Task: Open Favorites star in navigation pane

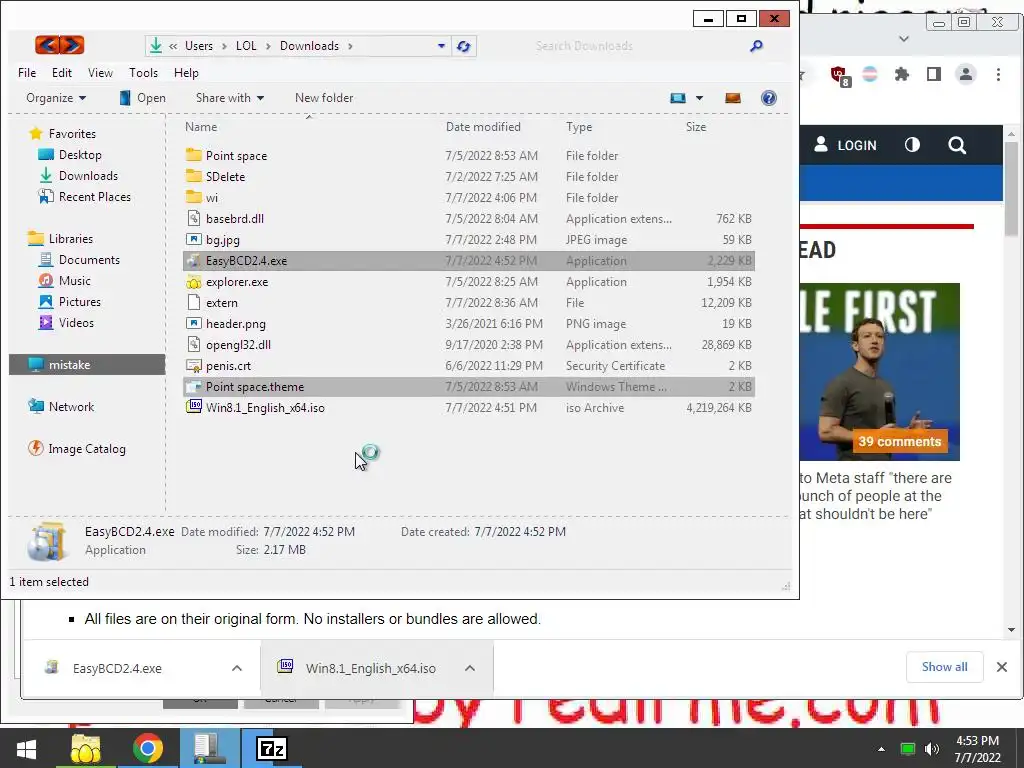Action: [36, 133]
